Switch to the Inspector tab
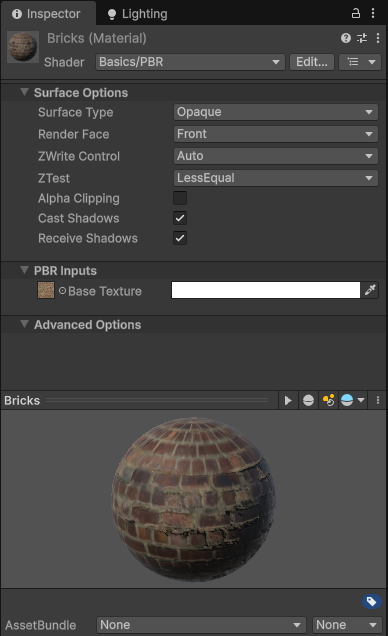This screenshot has height=636, width=388. (x=48, y=14)
